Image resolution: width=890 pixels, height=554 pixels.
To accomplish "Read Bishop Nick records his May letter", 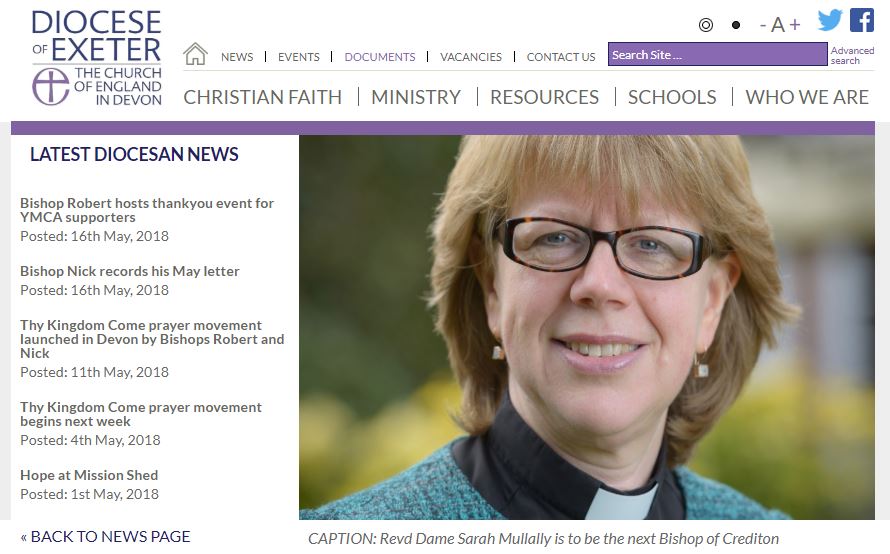I will (129, 271).
